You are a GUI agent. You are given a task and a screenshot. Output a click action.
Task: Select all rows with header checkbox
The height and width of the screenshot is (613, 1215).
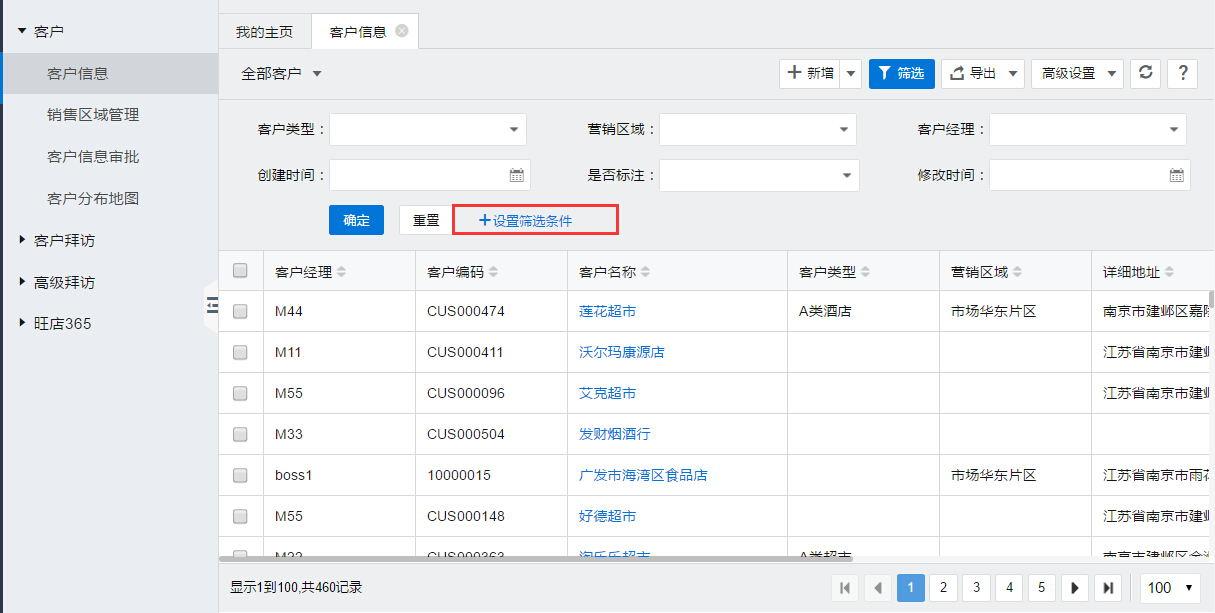[x=240, y=270]
